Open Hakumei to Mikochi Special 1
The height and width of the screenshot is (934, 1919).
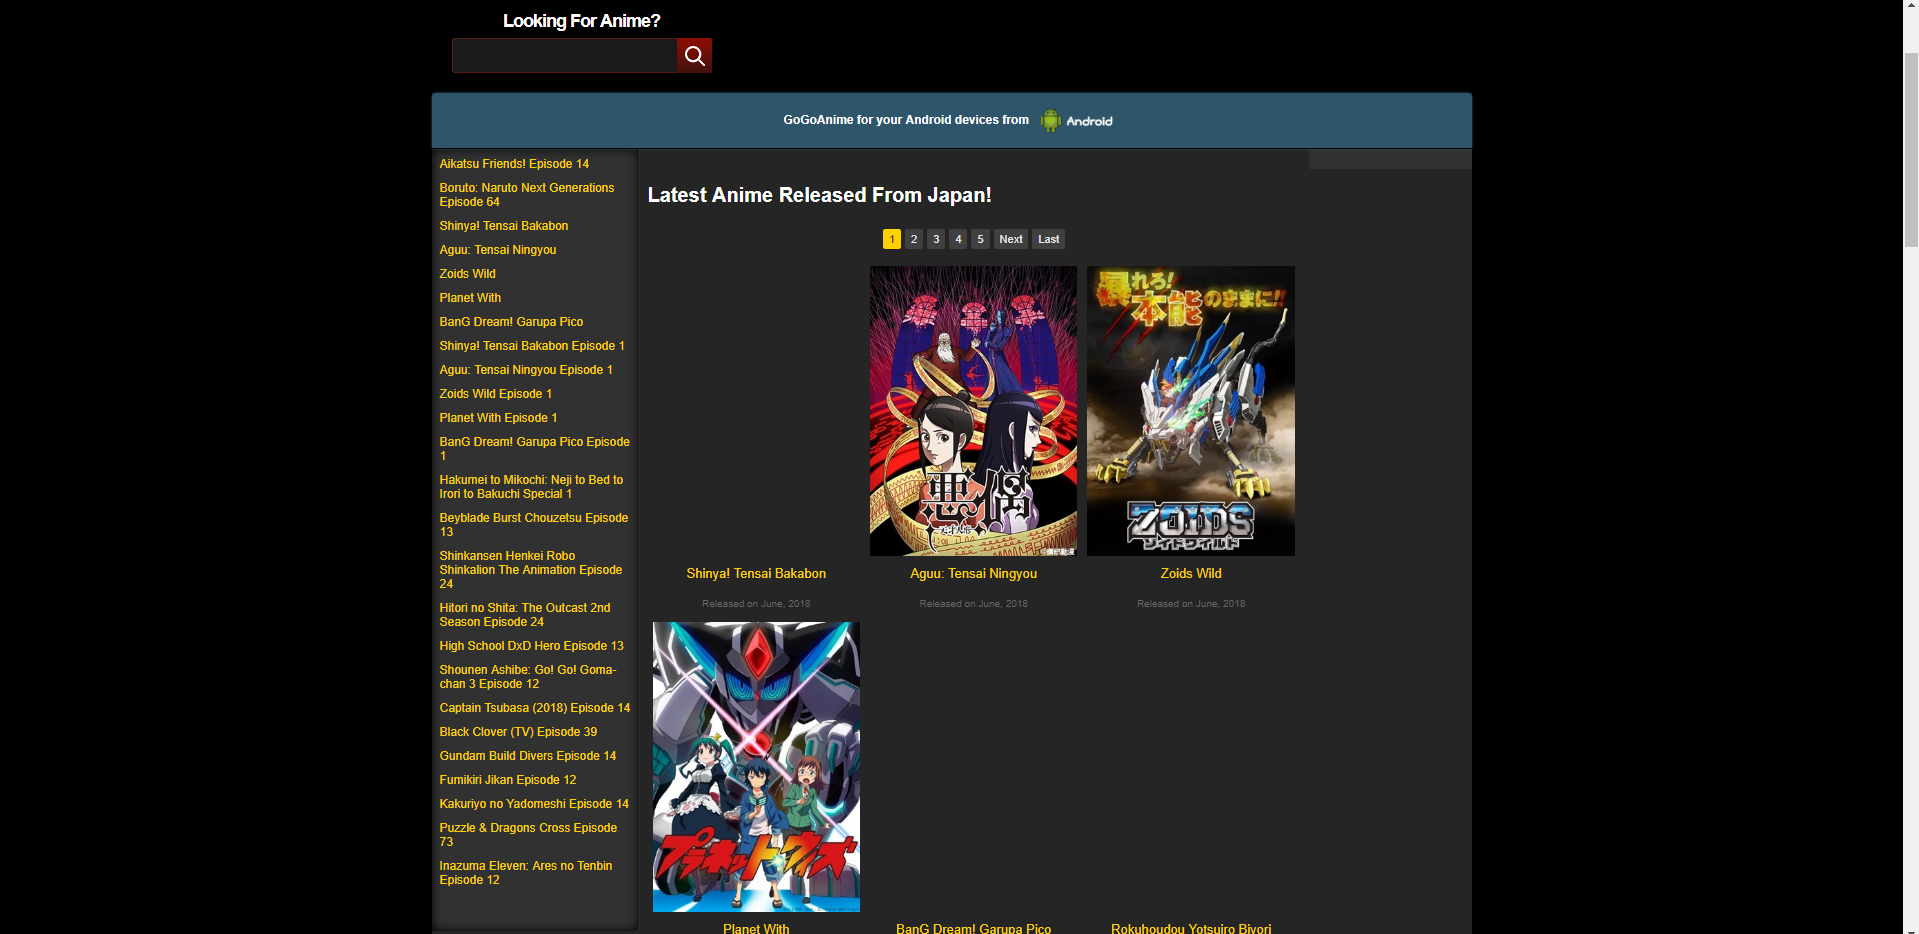531,487
